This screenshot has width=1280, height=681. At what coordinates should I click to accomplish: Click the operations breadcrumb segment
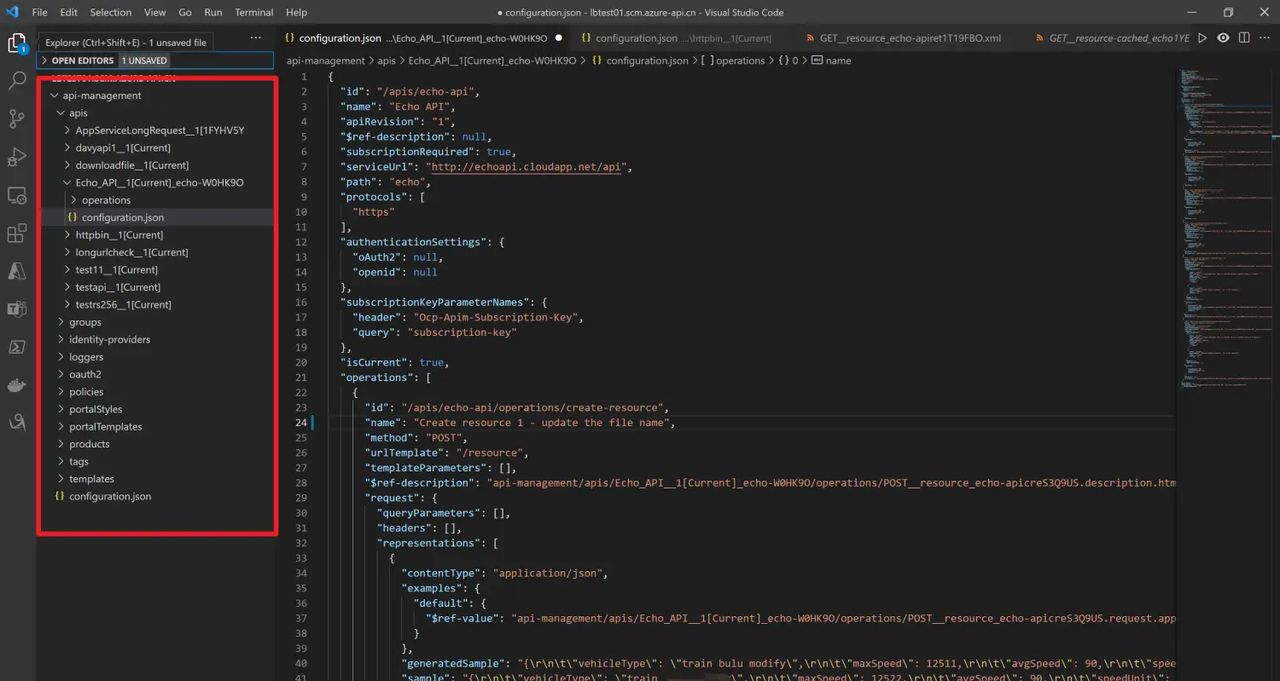pyautogui.click(x=739, y=60)
